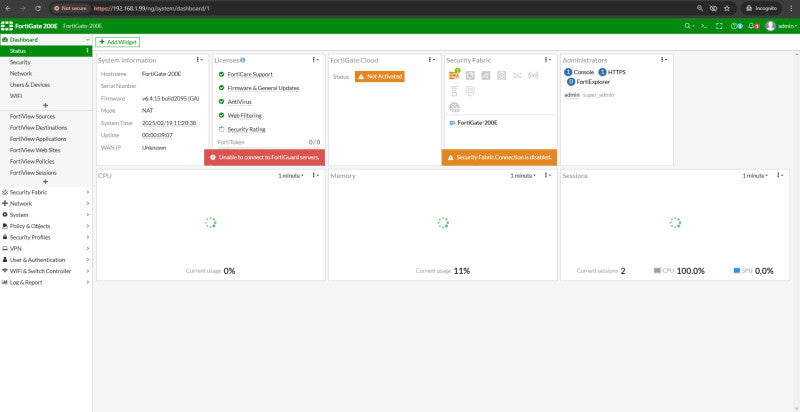Open Memory widget options dots menu
Viewport: 800px width, 412px height.
(547, 175)
